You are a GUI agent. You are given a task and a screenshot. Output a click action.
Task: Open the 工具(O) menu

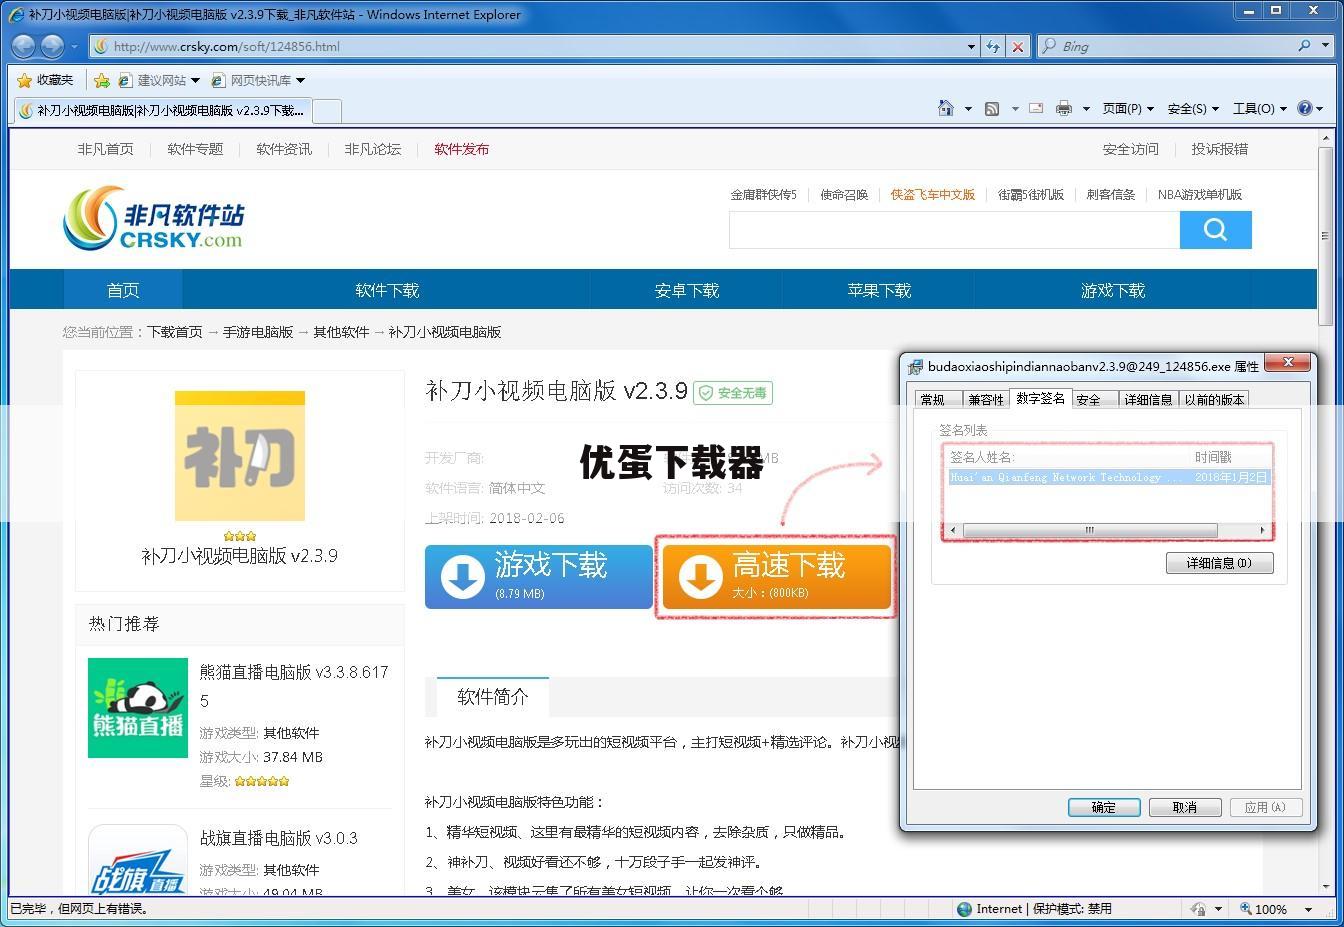(x=1259, y=108)
